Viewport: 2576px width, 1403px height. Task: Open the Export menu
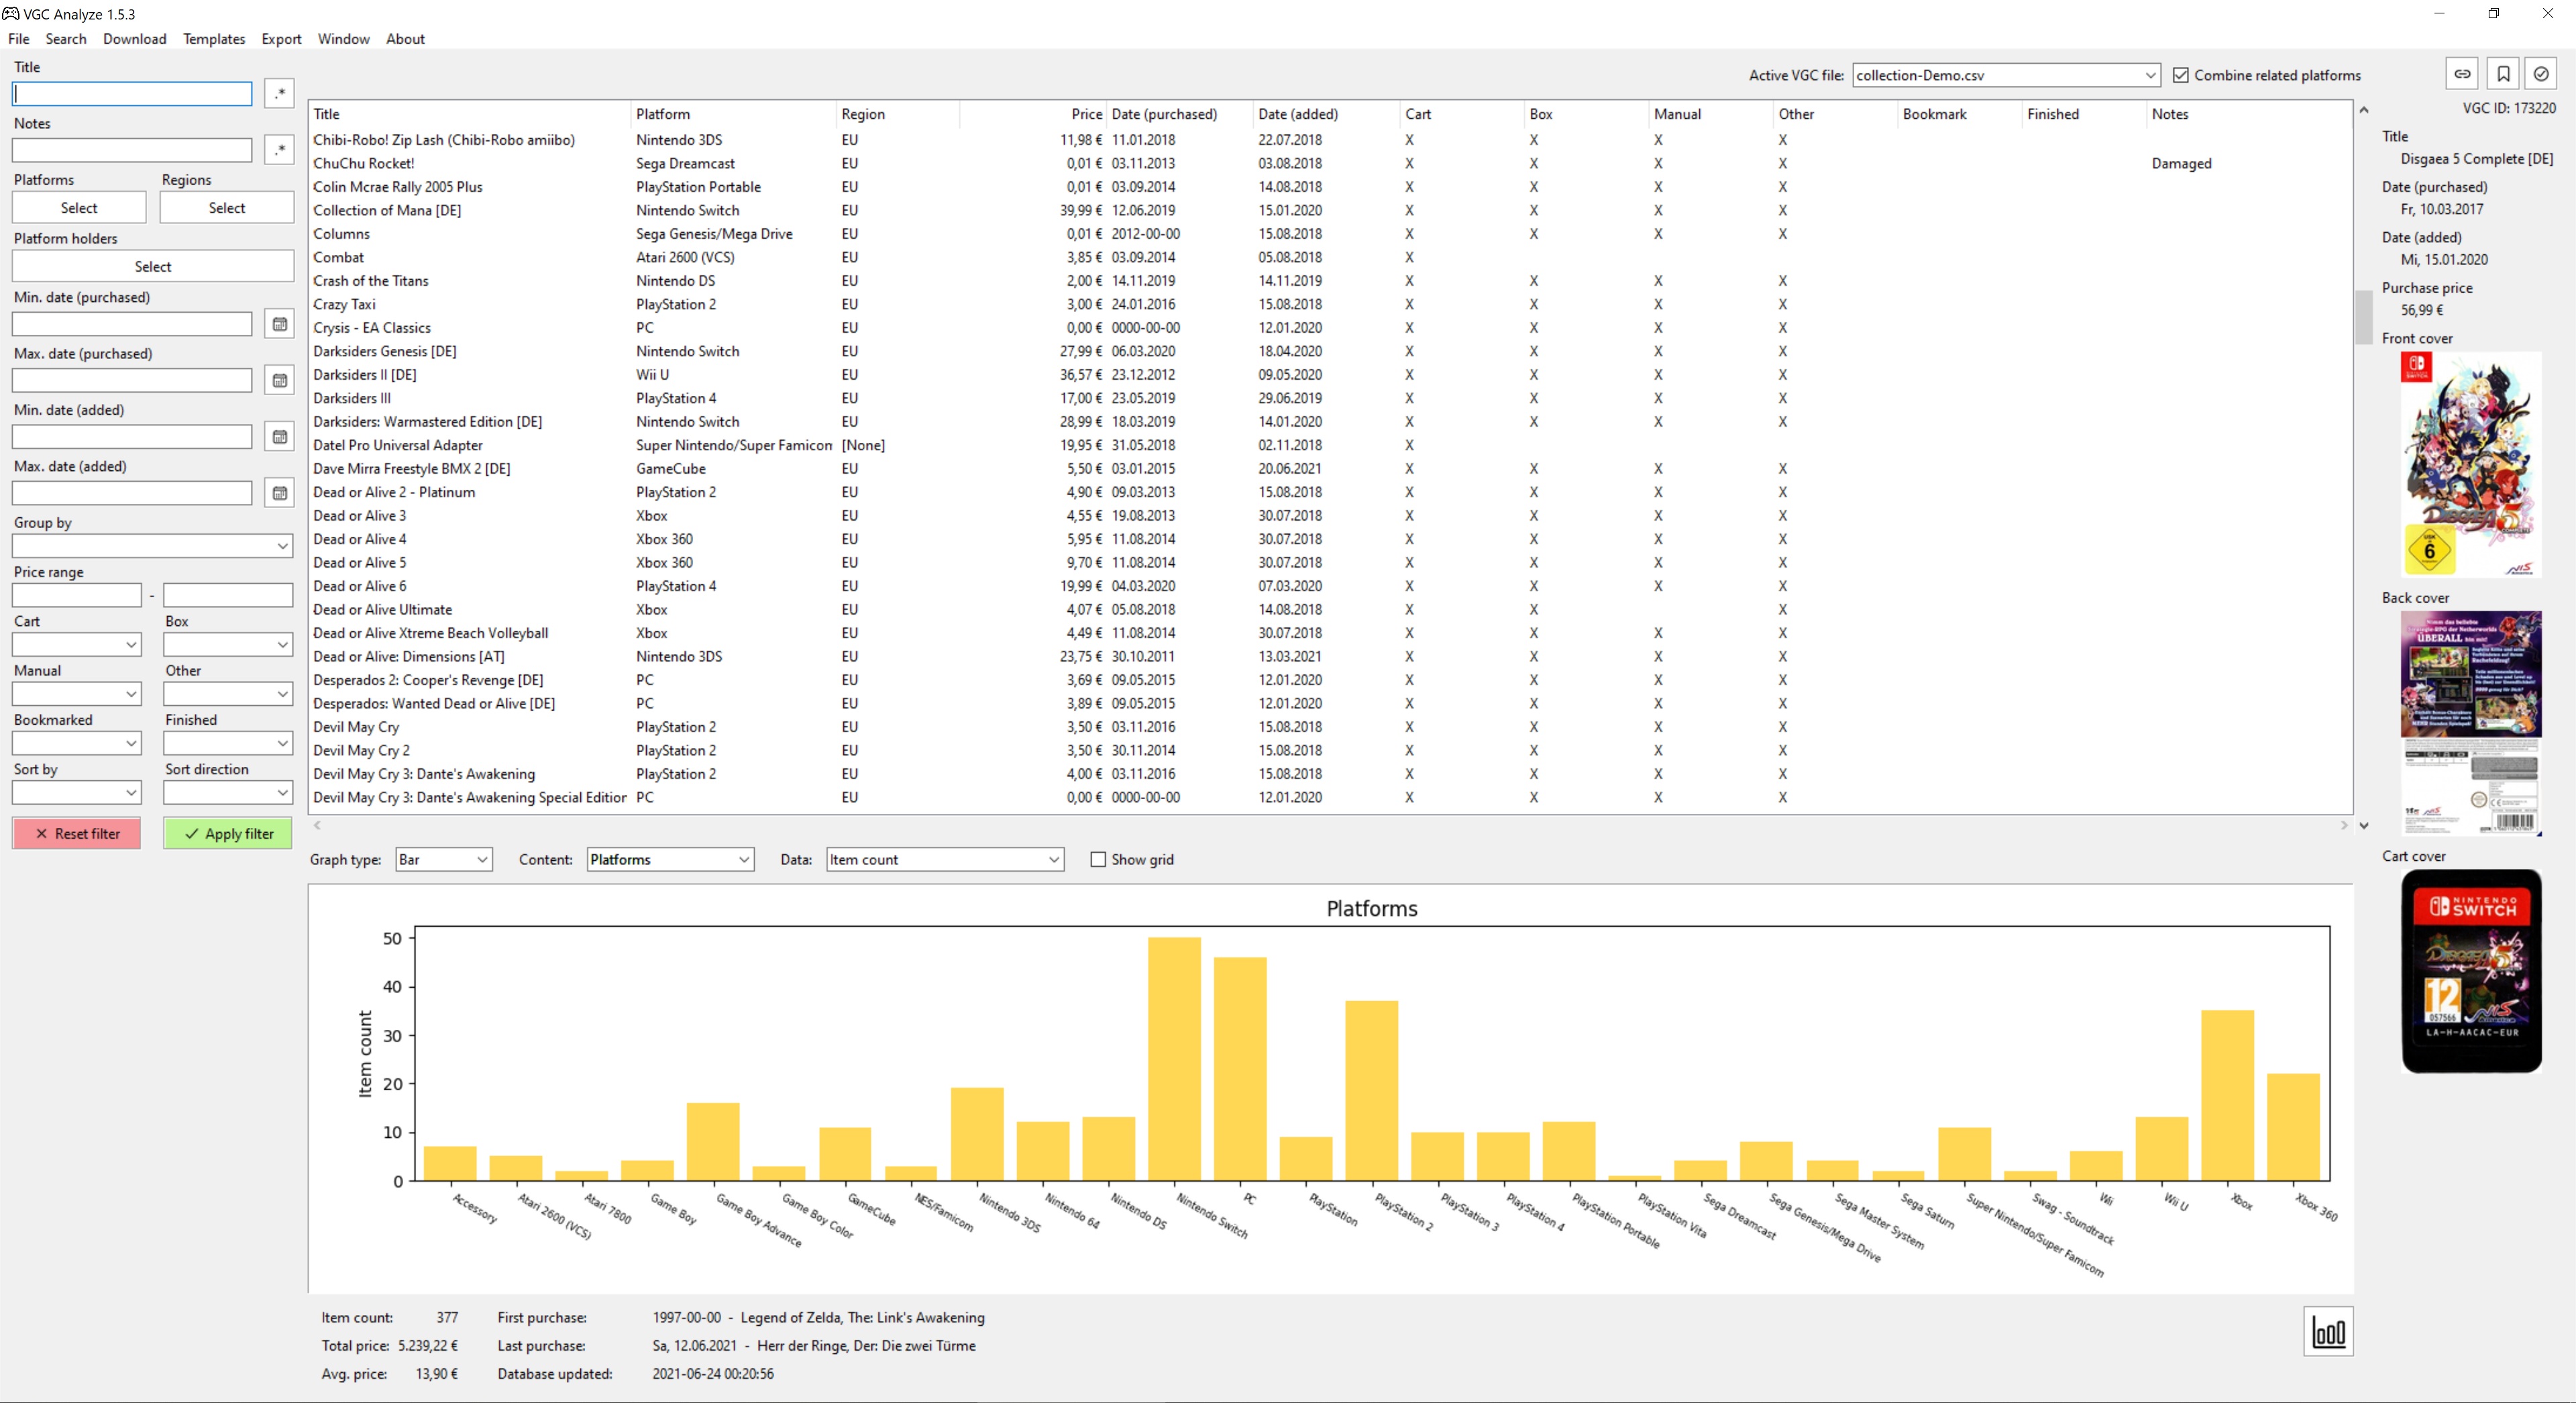(281, 39)
